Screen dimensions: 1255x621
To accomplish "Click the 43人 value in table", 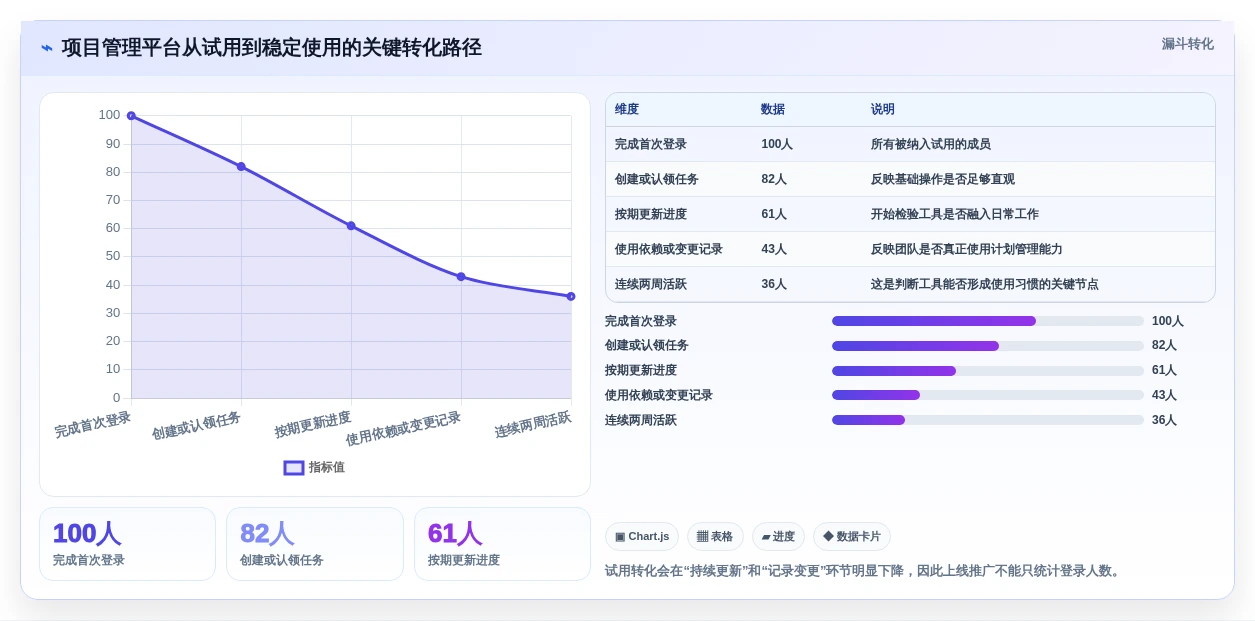I will [774, 249].
